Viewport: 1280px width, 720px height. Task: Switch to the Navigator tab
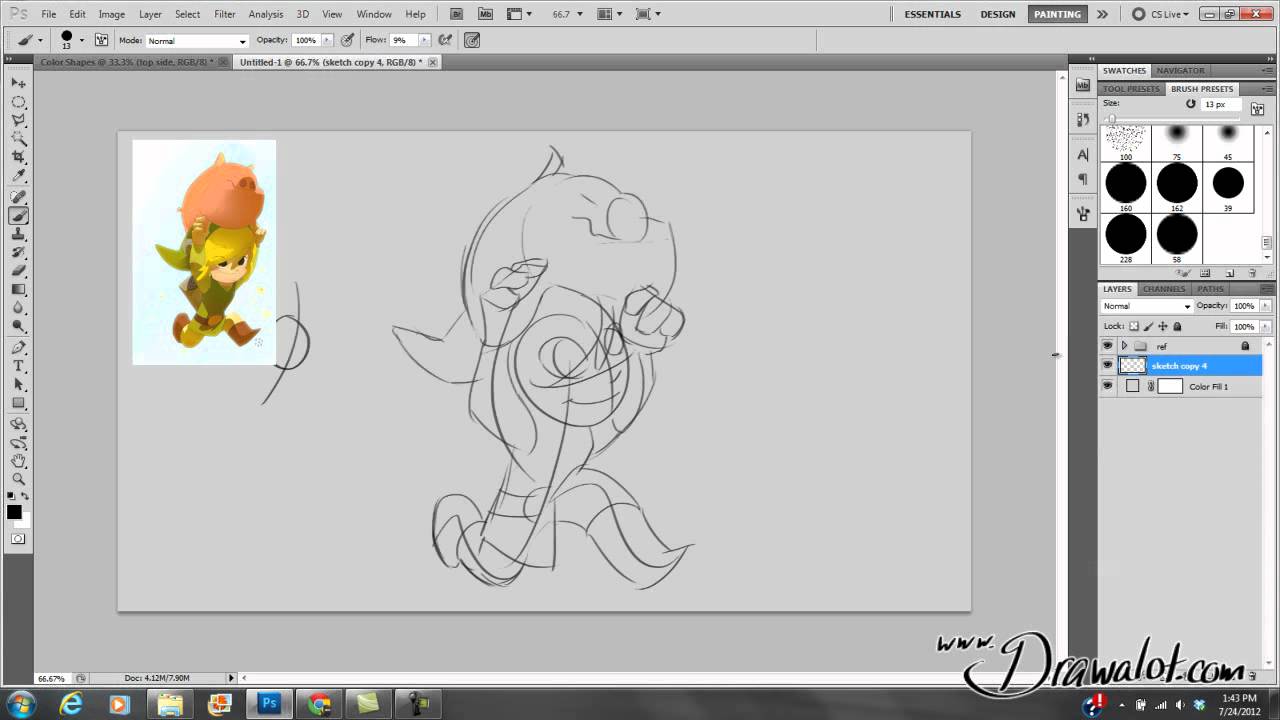click(x=1181, y=71)
